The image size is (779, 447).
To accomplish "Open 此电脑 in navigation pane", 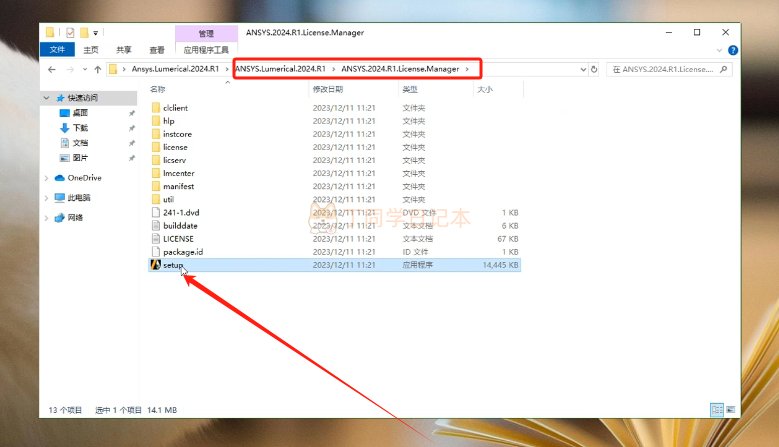I will 78,198.
